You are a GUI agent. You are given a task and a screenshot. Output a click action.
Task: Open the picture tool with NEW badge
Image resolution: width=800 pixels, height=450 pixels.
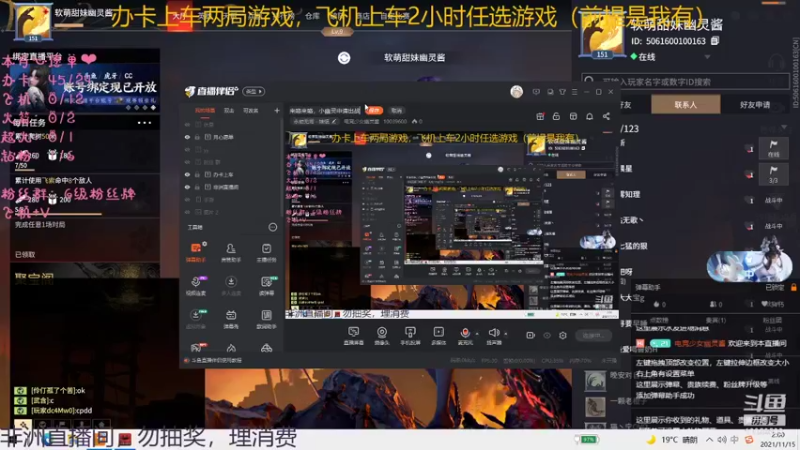click(x=266, y=285)
